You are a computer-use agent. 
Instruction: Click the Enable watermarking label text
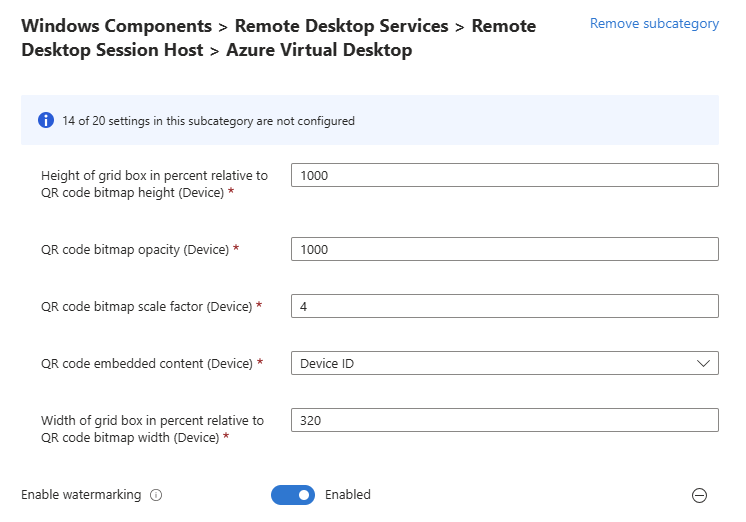pyautogui.click(x=81, y=495)
